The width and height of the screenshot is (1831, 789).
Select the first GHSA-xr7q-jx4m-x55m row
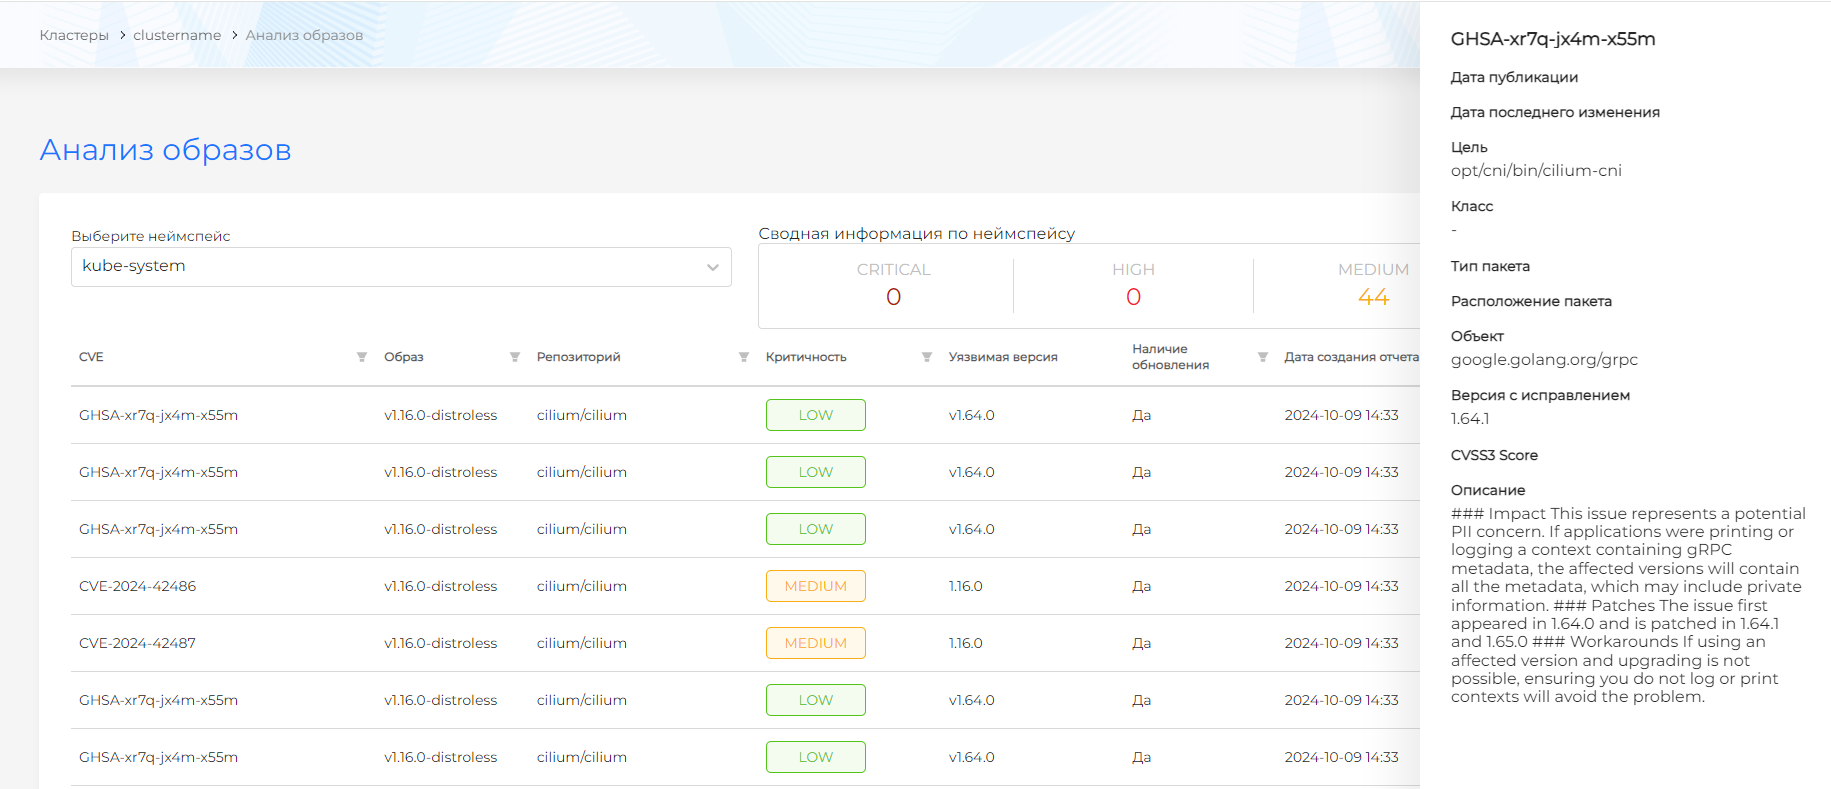pyautogui.click(x=159, y=415)
